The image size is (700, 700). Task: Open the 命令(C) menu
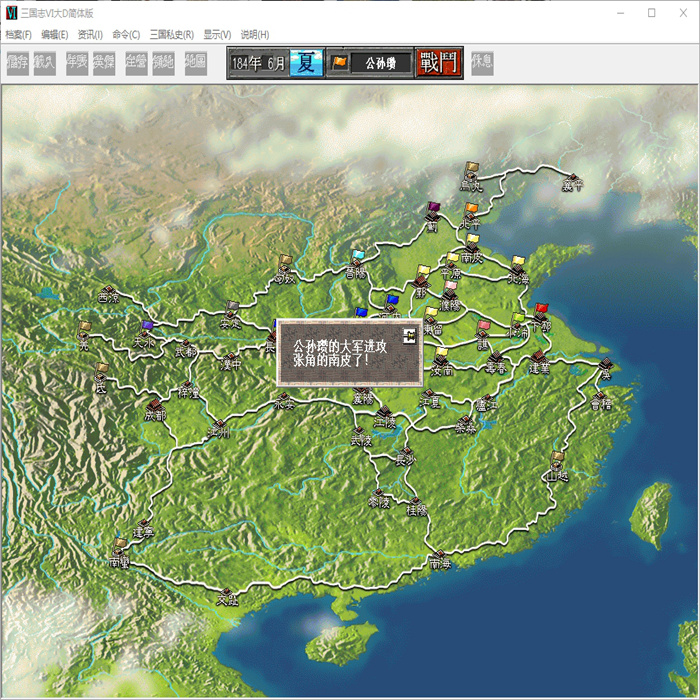click(126, 34)
